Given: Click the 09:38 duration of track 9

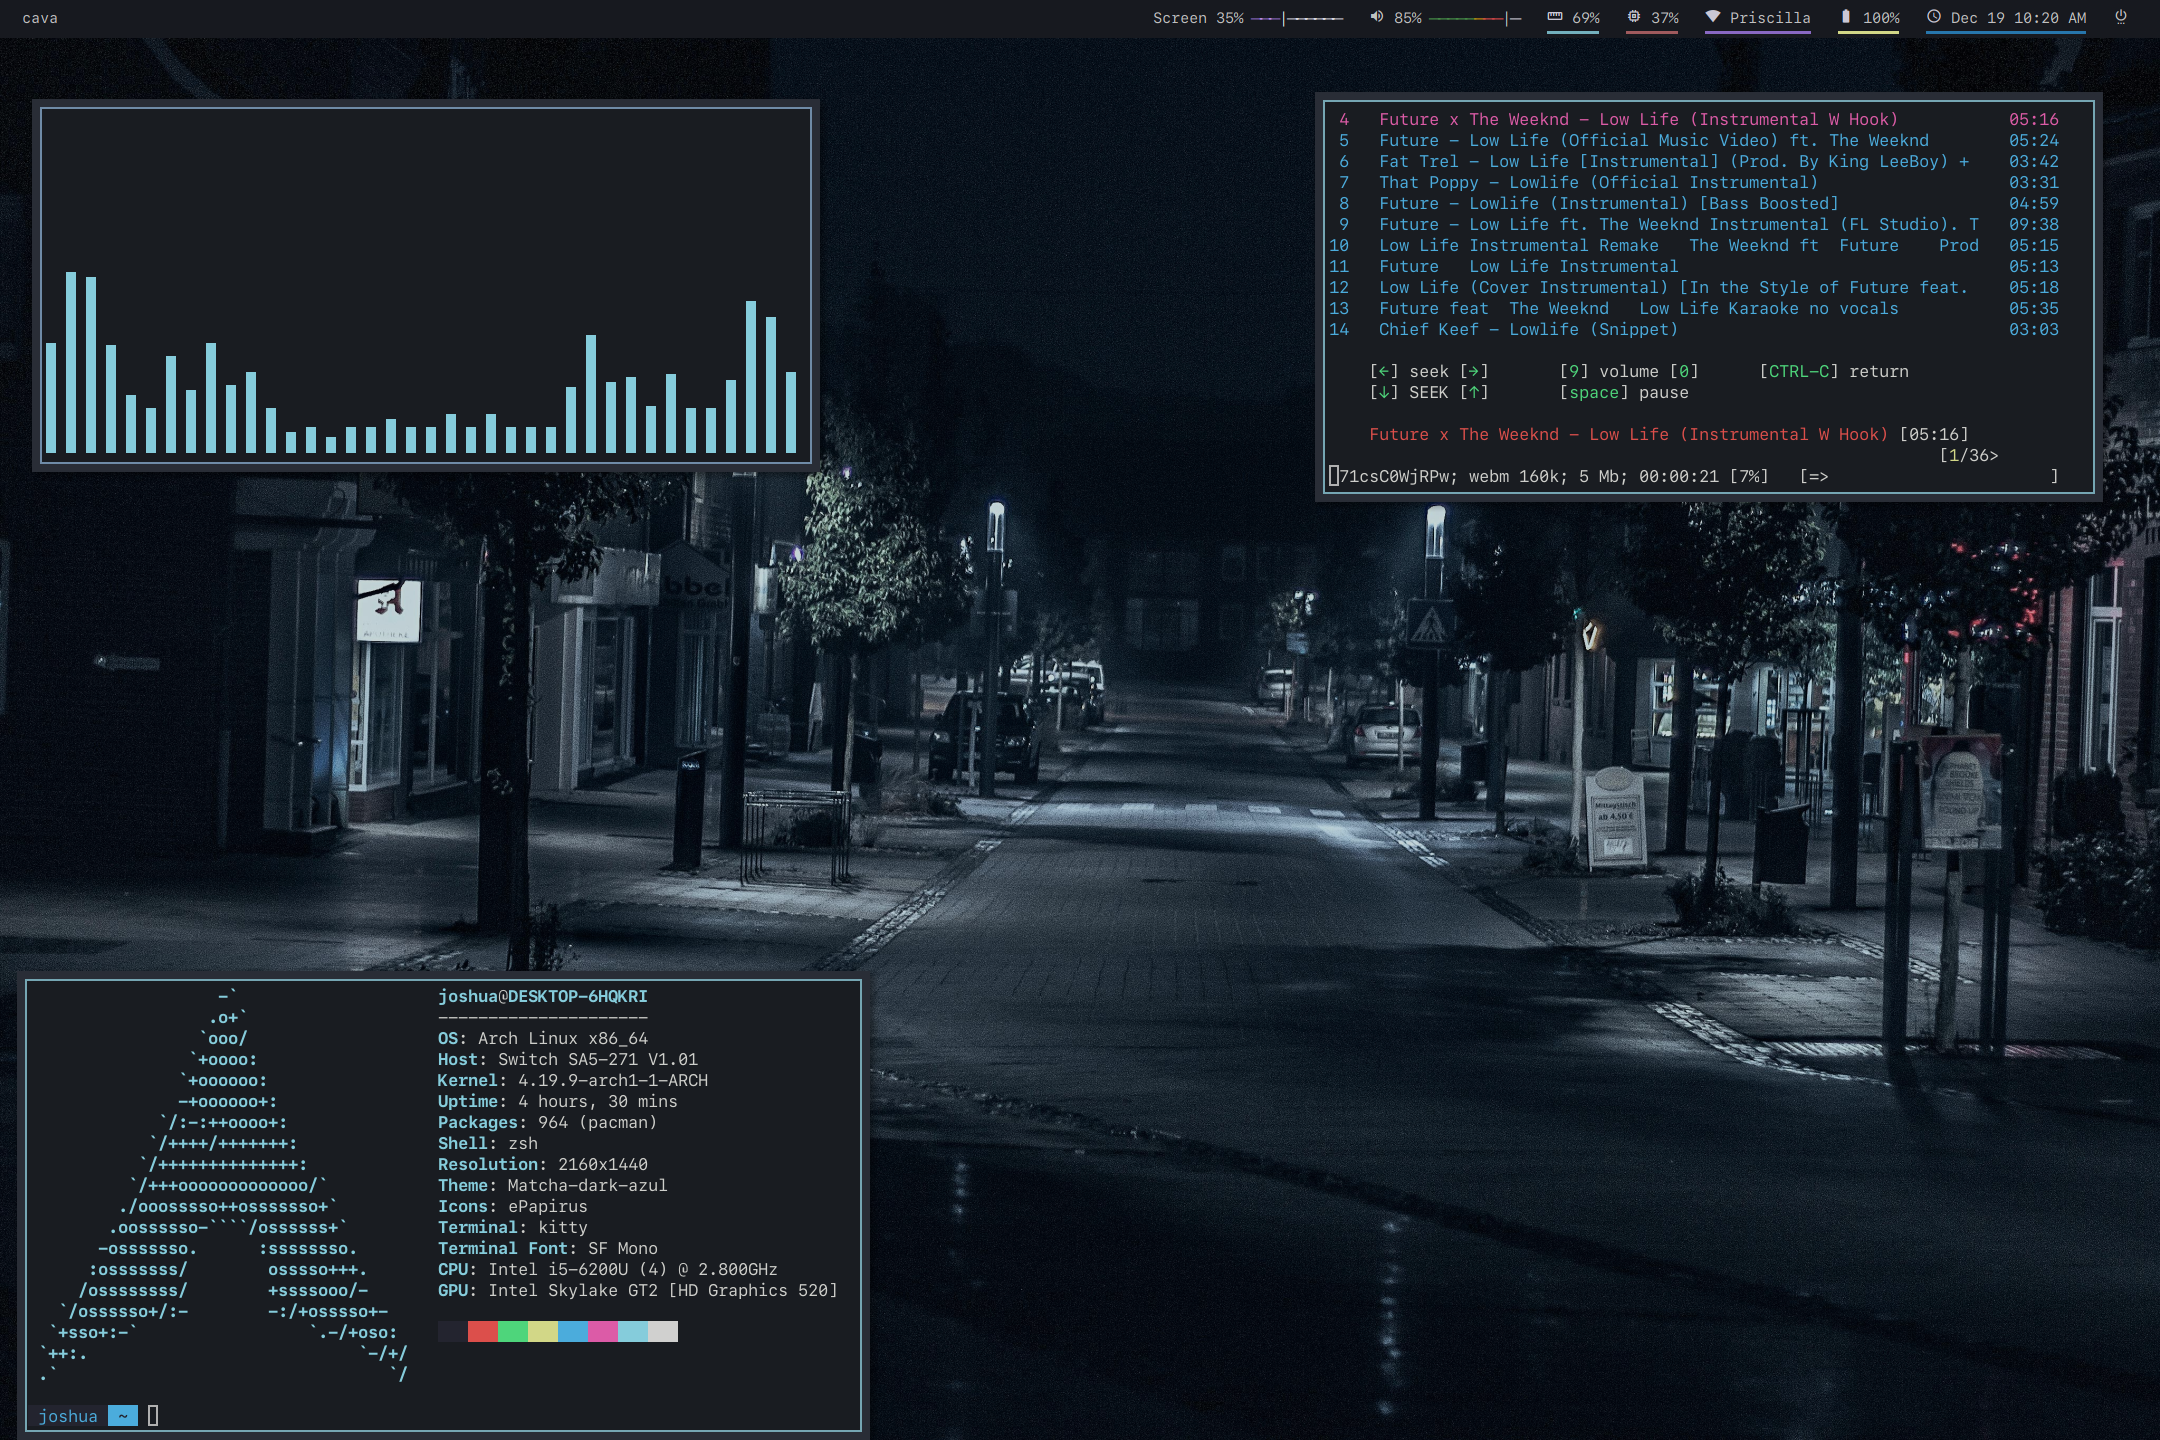Looking at the screenshot, I should pos(2034,225).
